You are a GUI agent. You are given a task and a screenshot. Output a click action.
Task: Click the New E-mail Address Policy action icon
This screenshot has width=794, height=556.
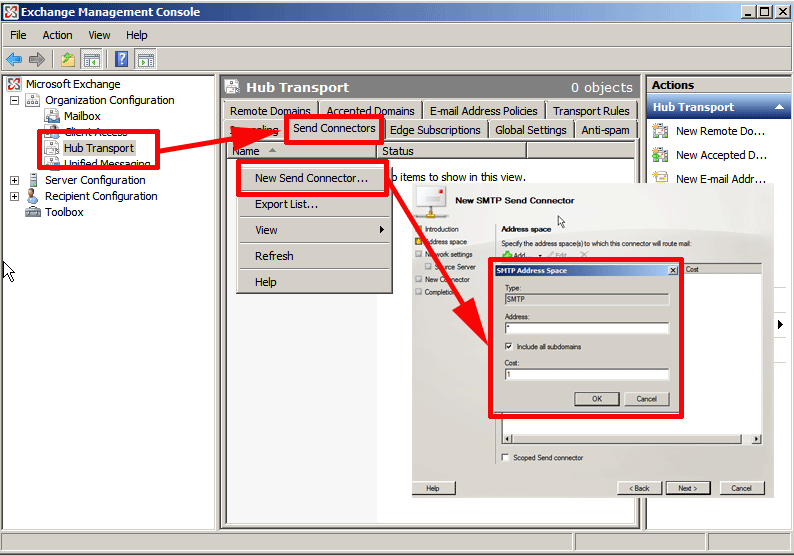[x=660, y=177]
